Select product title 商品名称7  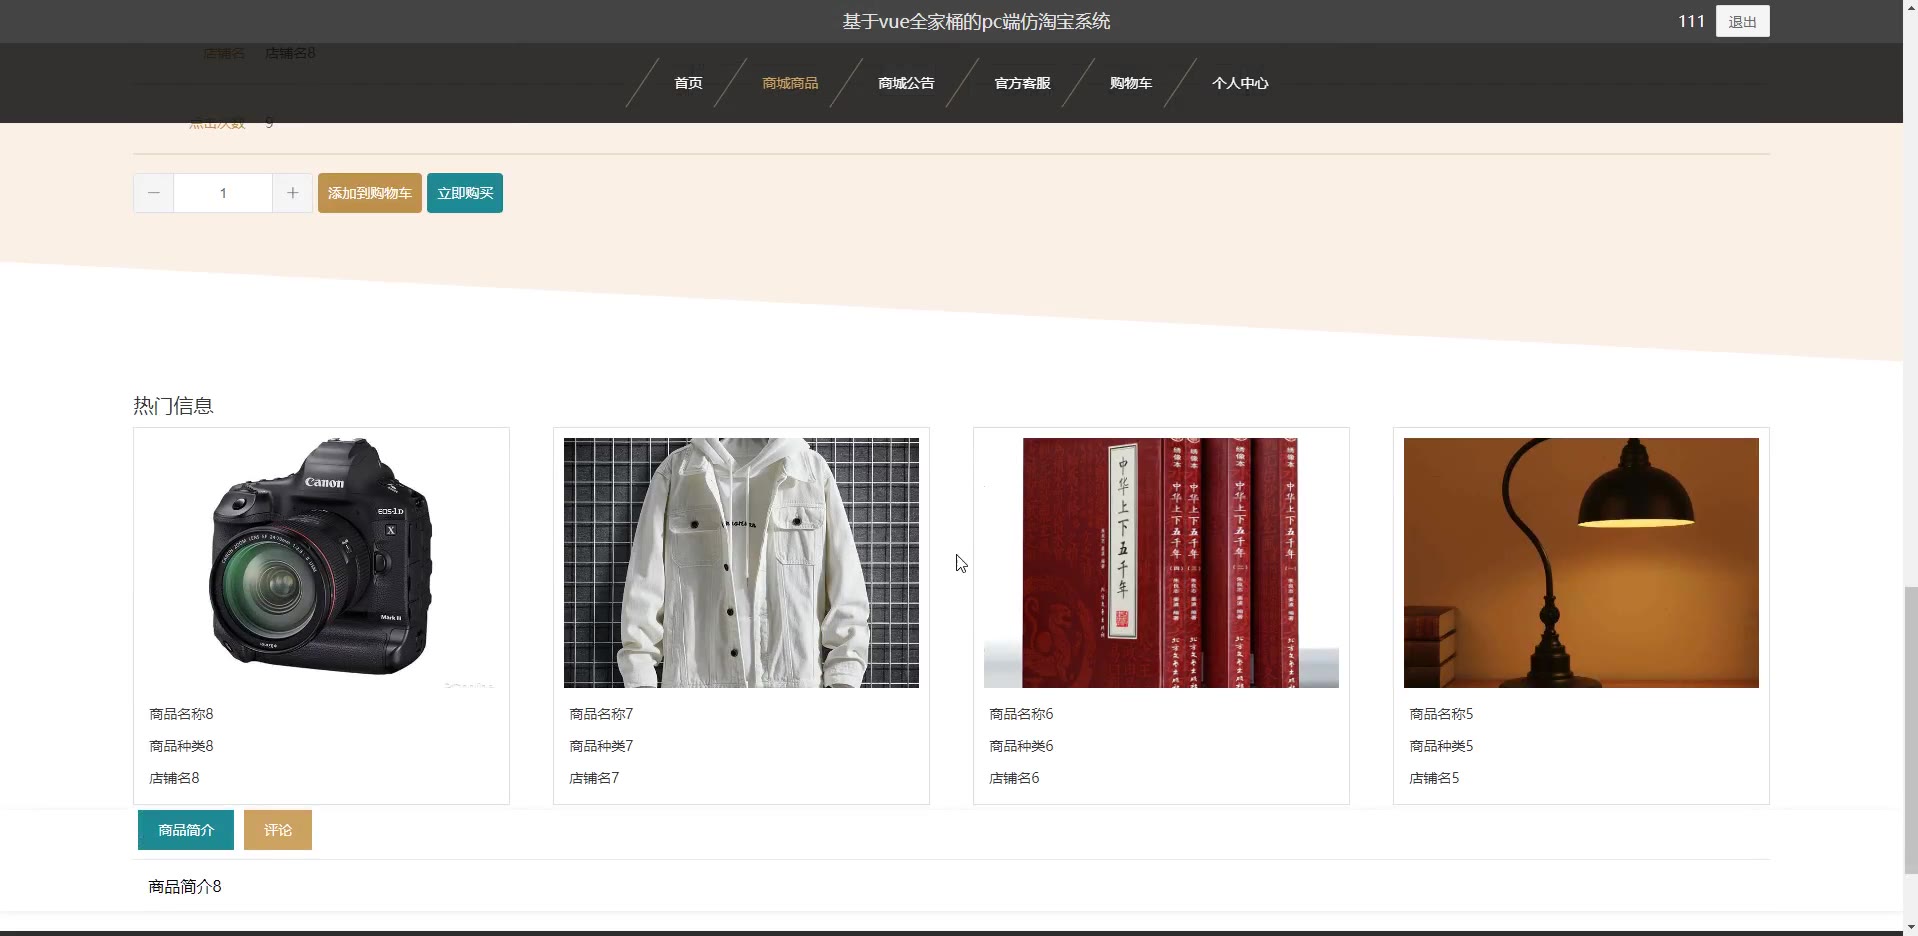601,714
